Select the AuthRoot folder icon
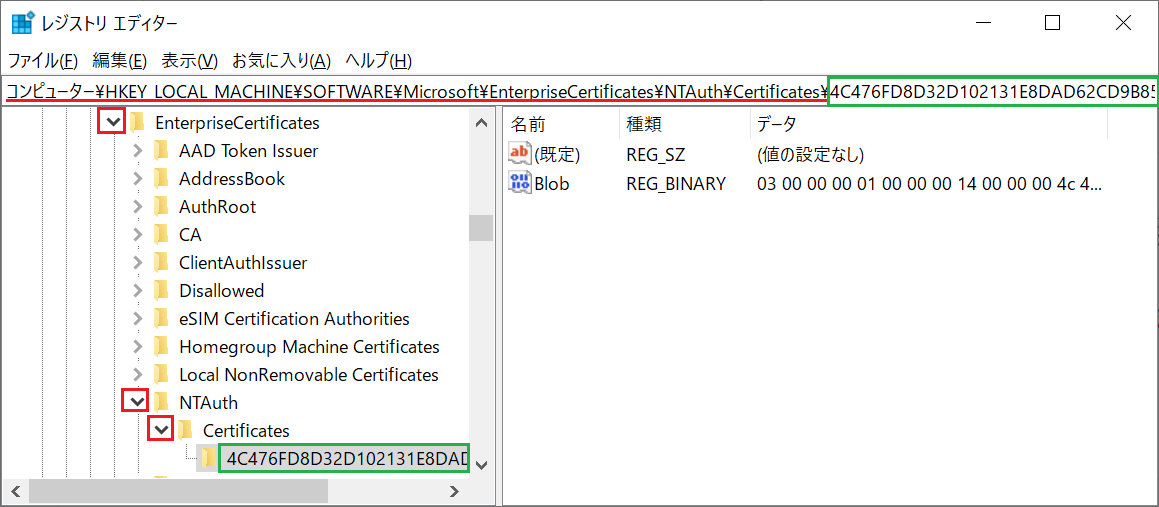 click(x=161, y=207)
